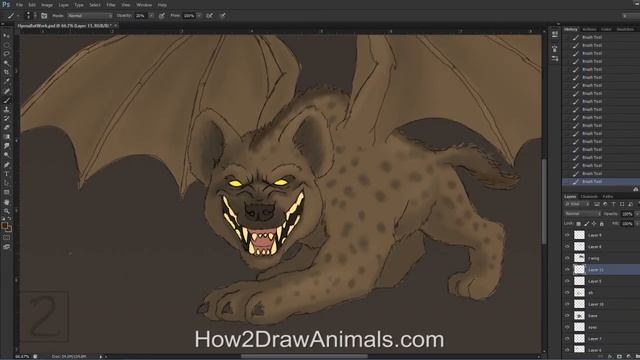Hide the Layer 9 layer
Screen dimensions: 640x360
coord(567,235)
